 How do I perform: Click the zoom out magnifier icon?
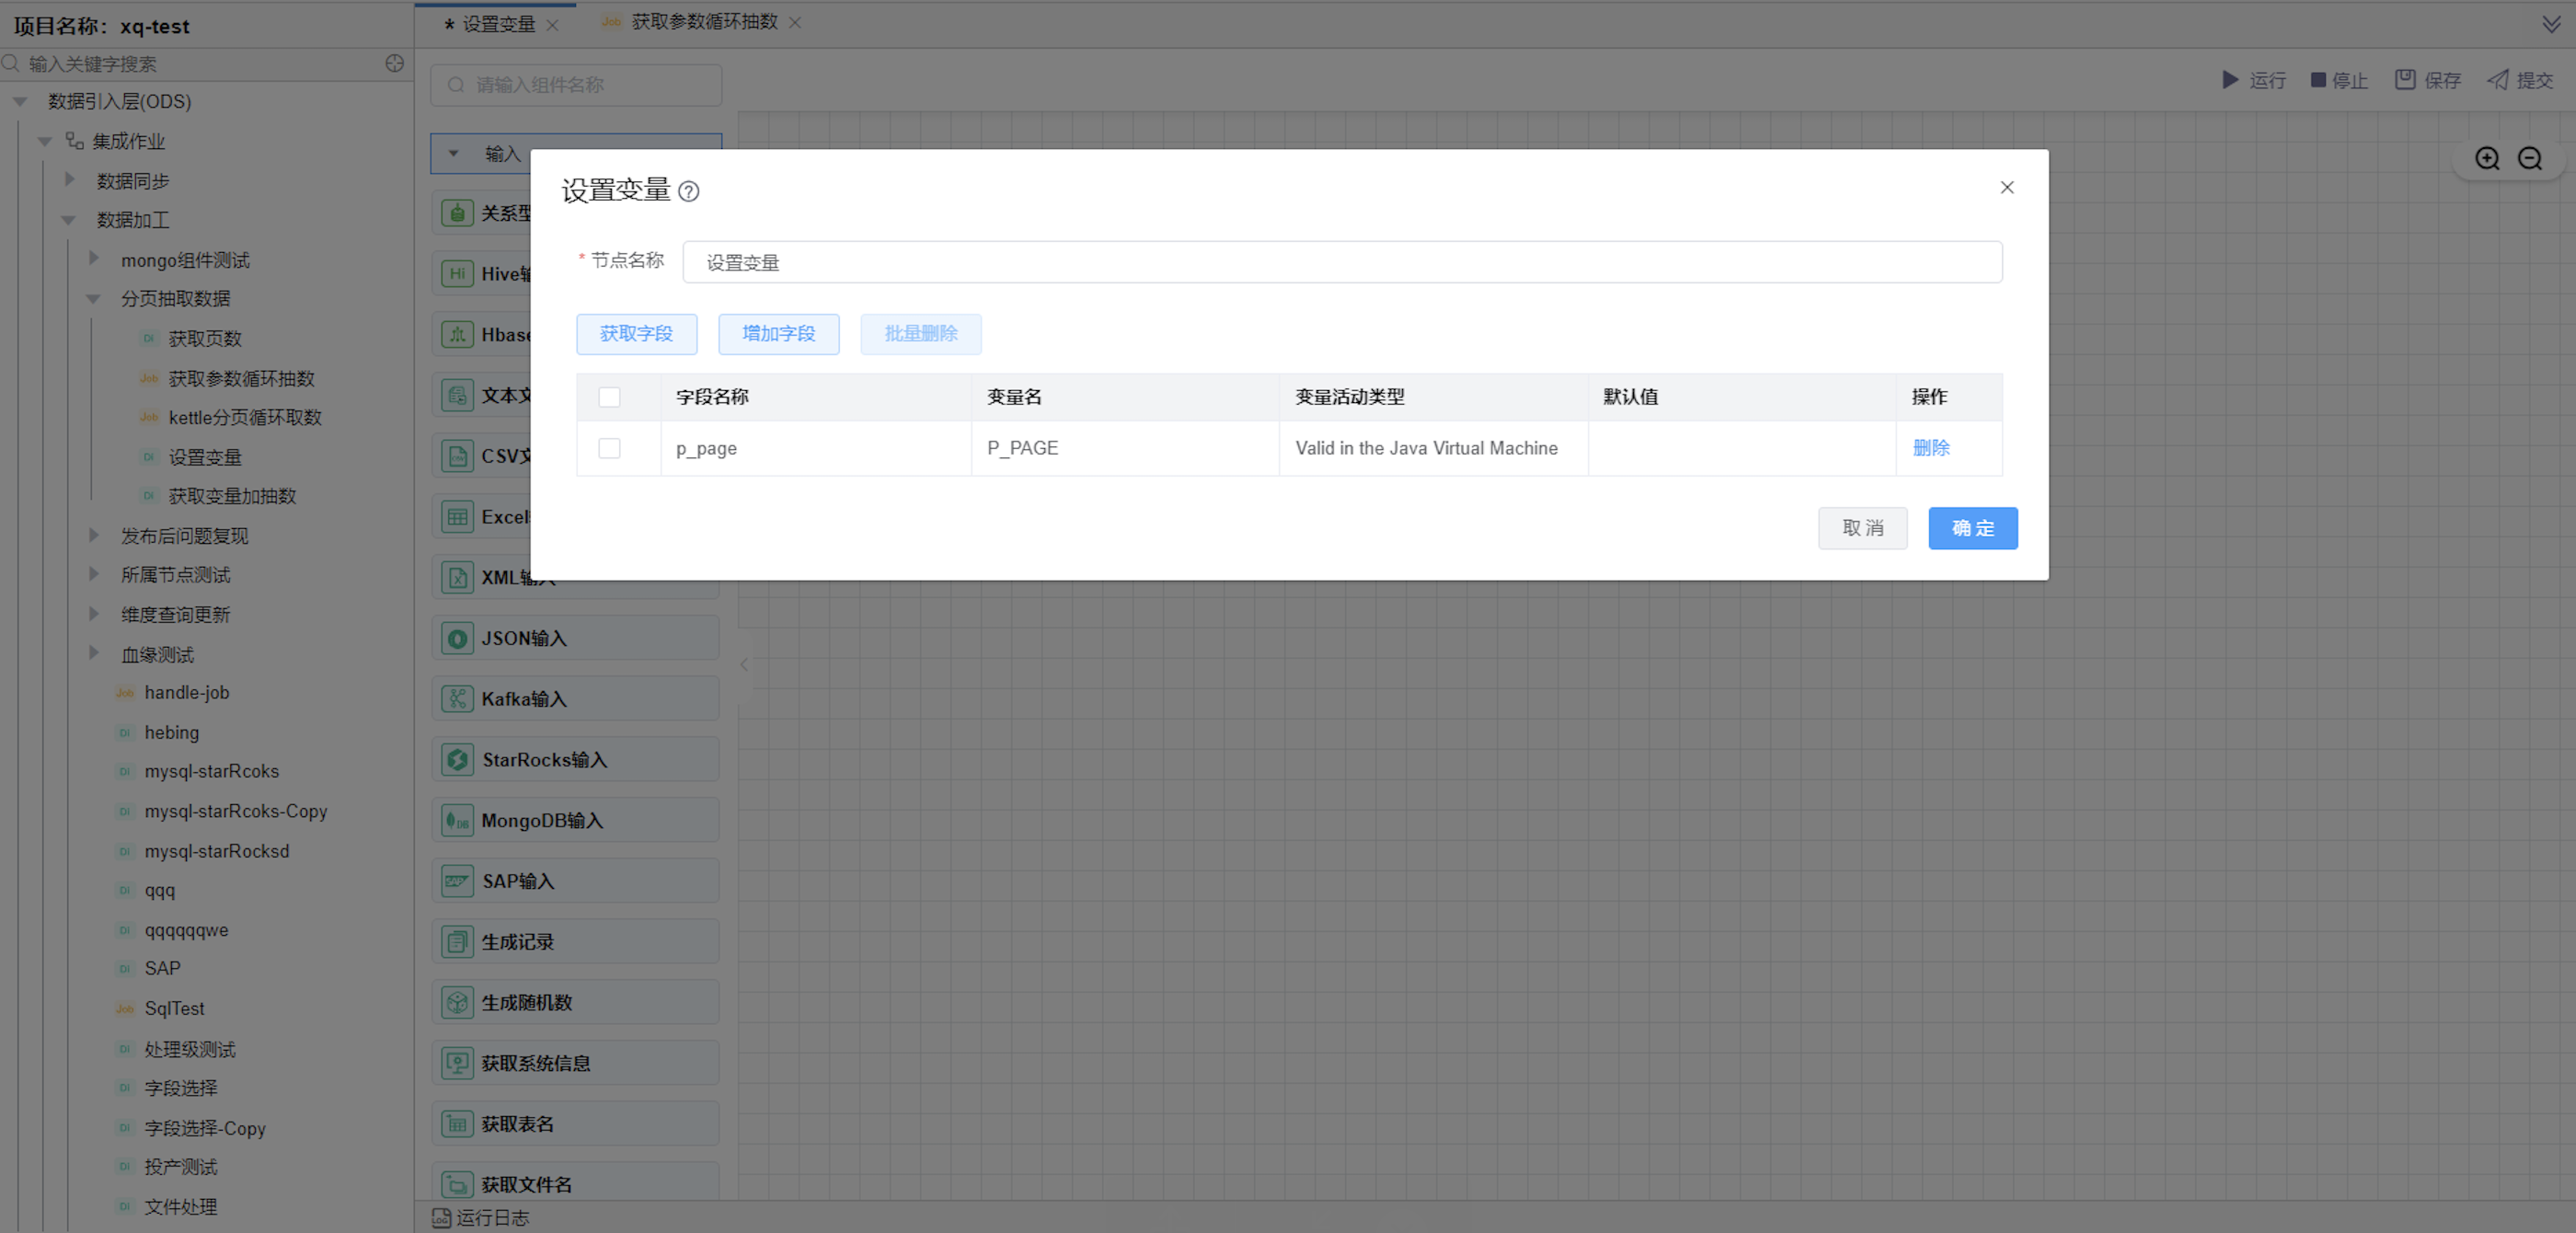tap(2529, 158)
